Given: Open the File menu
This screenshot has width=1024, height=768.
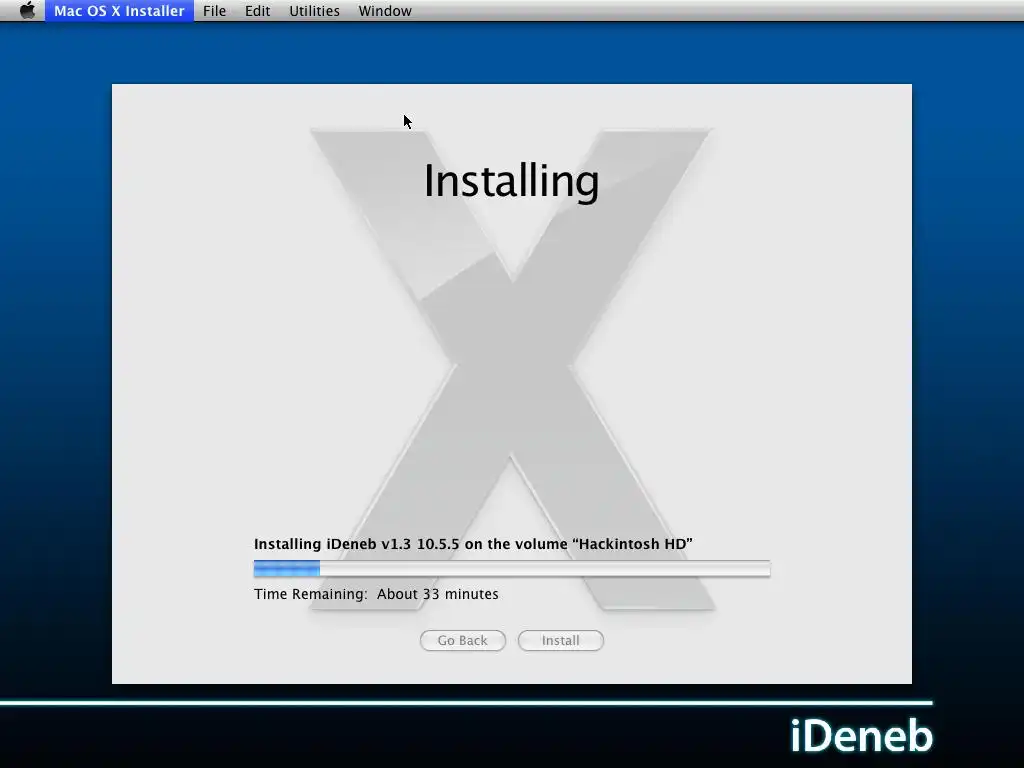Looking at the screenshot, I should pyautogui.click(x=214, y=10).
